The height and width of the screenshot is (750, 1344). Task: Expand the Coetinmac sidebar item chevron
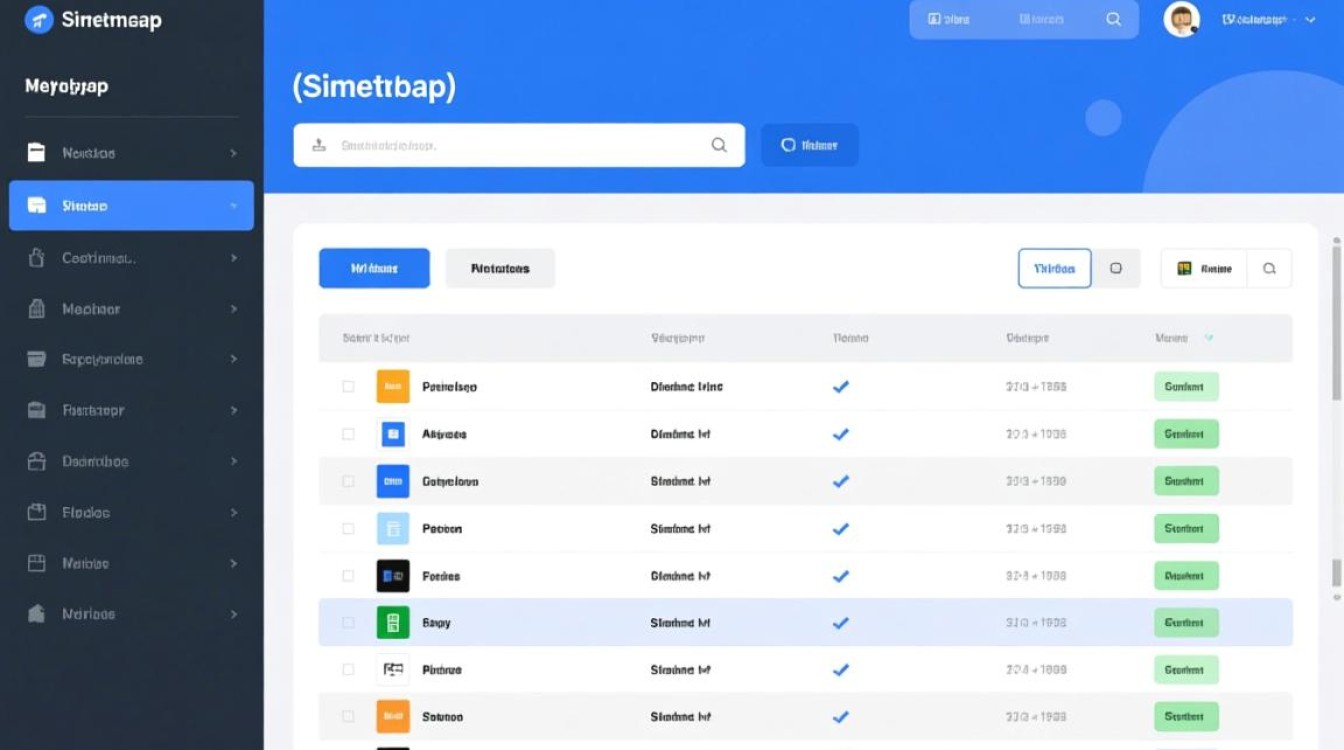233,258
